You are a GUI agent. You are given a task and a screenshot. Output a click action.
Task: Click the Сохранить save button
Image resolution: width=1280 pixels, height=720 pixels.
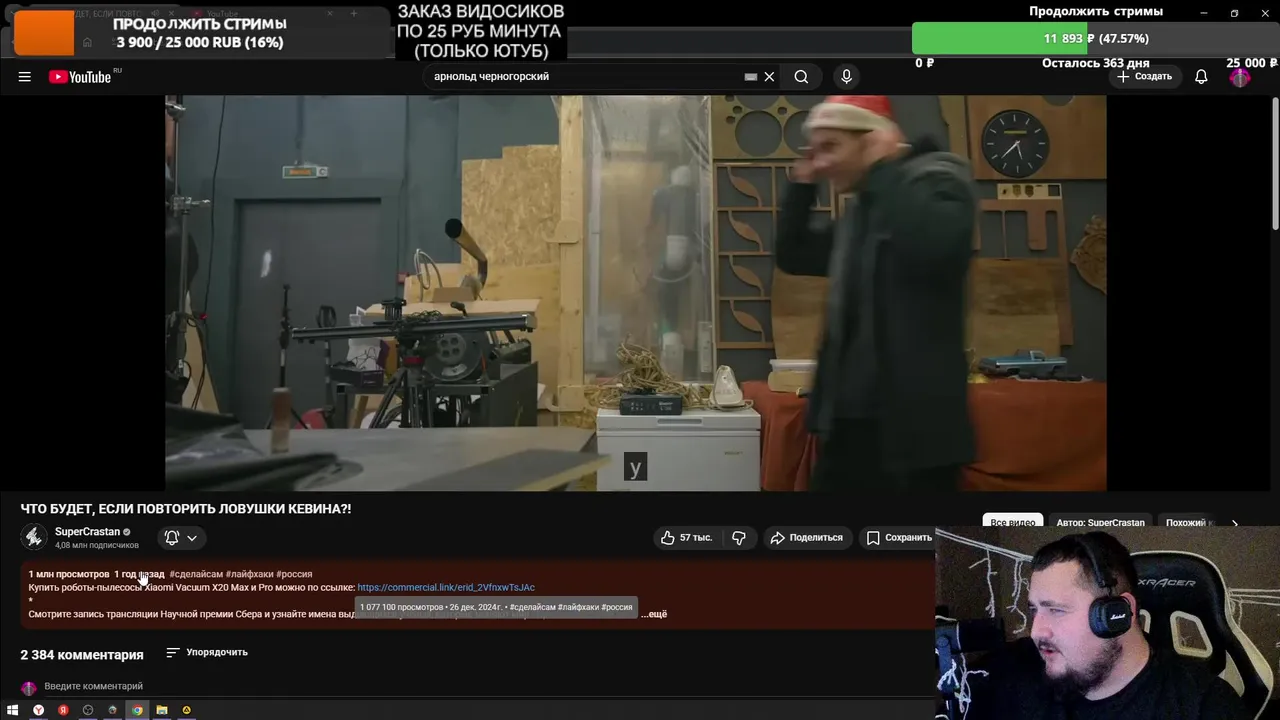pyautogui.click(x=898, y=538)
